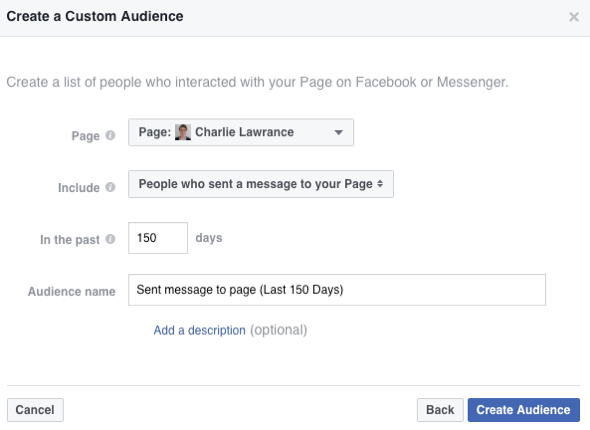
Task: Go back with the Back button
Action: point(440,410)
